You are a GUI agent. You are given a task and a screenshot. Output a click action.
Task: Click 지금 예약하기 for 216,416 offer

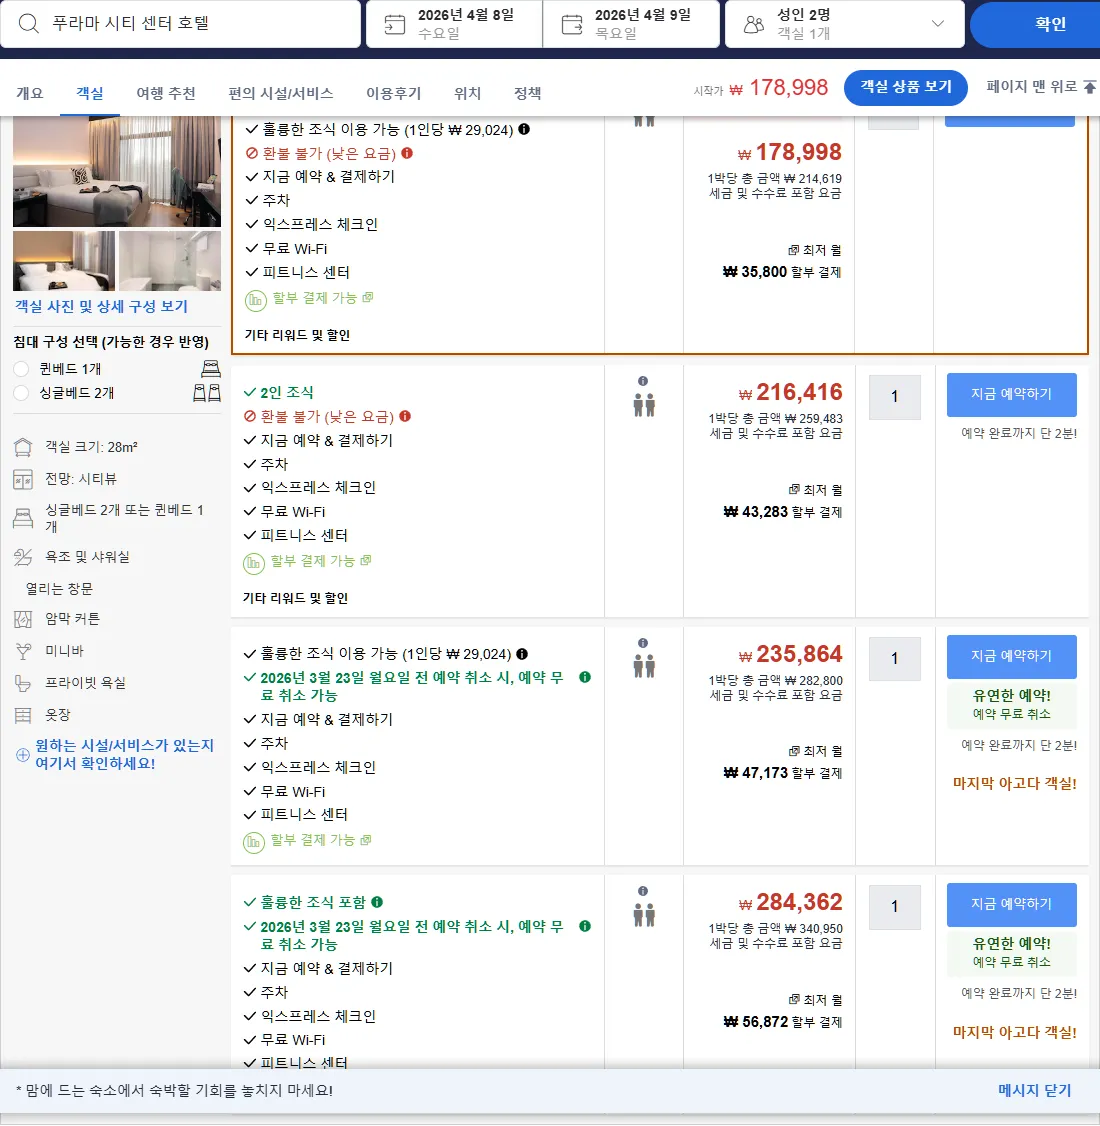pyautogui.click(x=1012, y=394)
